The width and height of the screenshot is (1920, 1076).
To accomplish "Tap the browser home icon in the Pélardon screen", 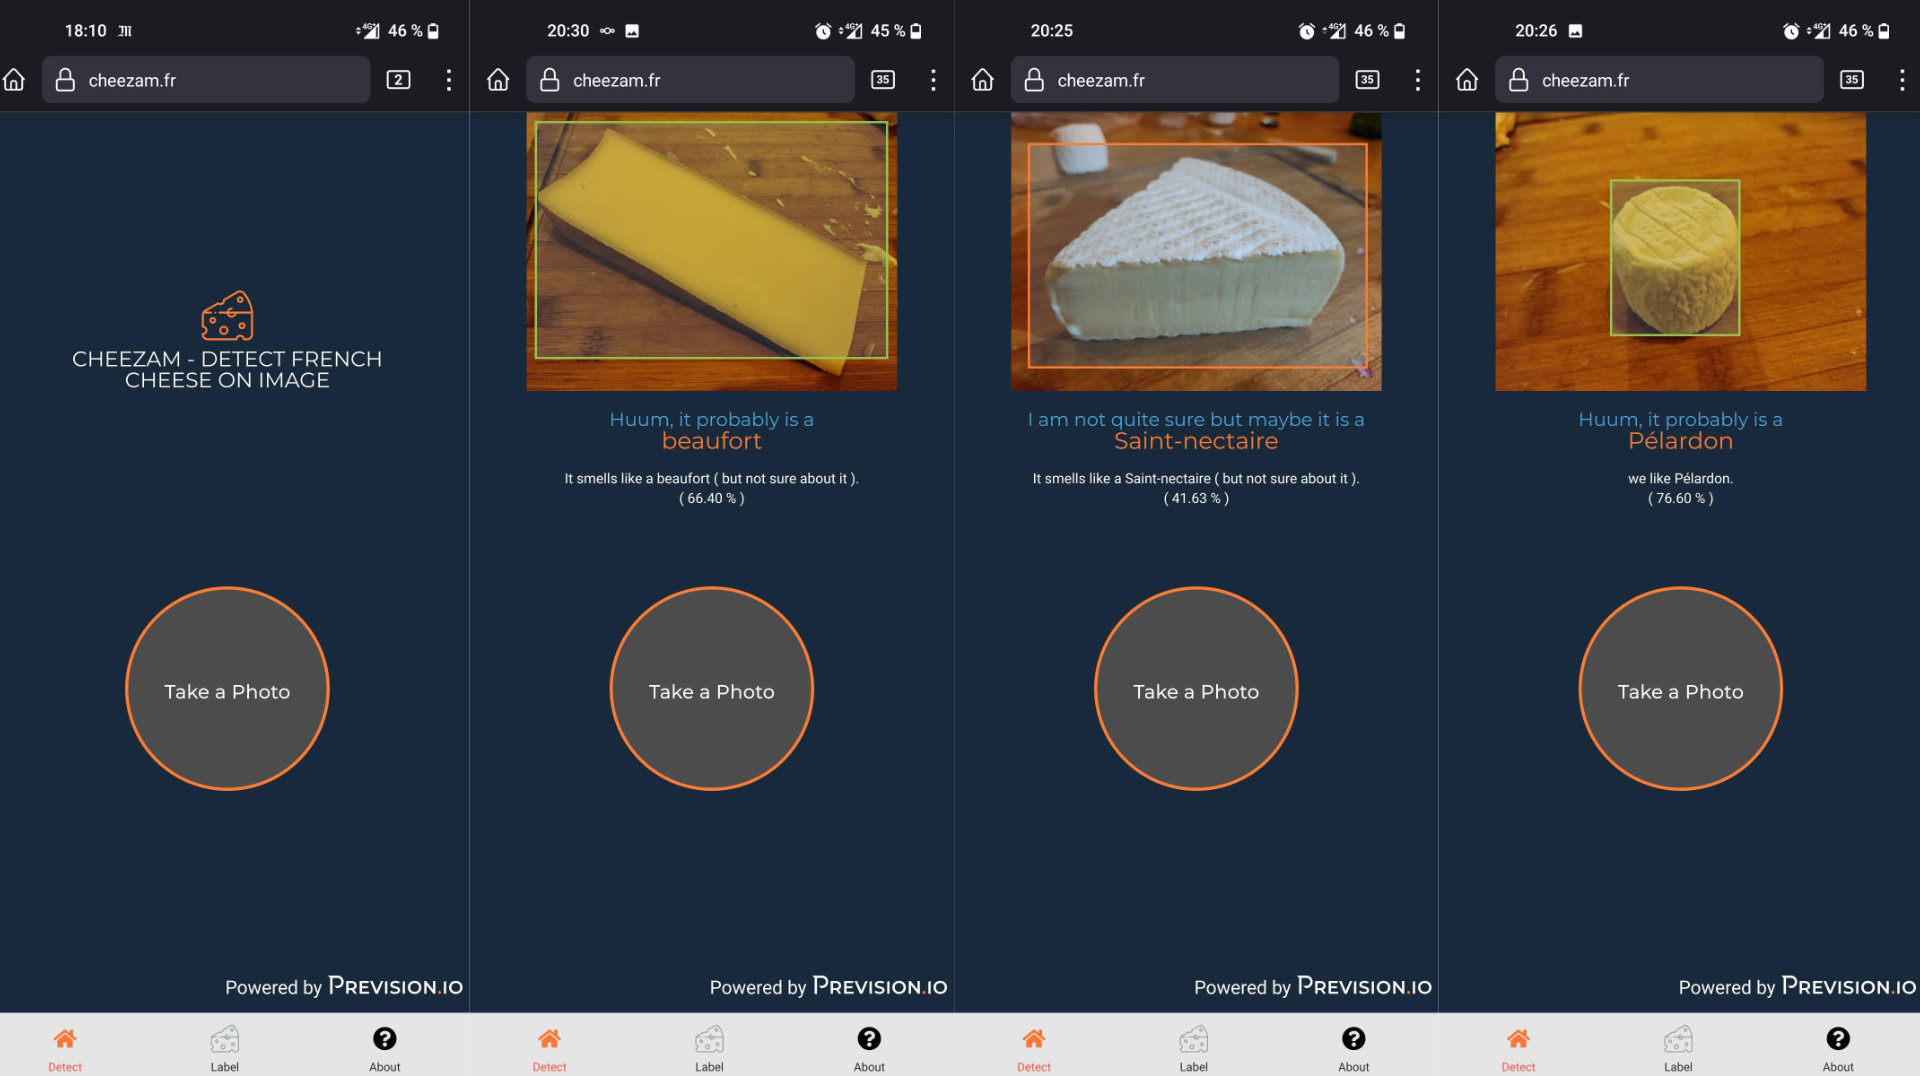I will tap(1467, 80).
